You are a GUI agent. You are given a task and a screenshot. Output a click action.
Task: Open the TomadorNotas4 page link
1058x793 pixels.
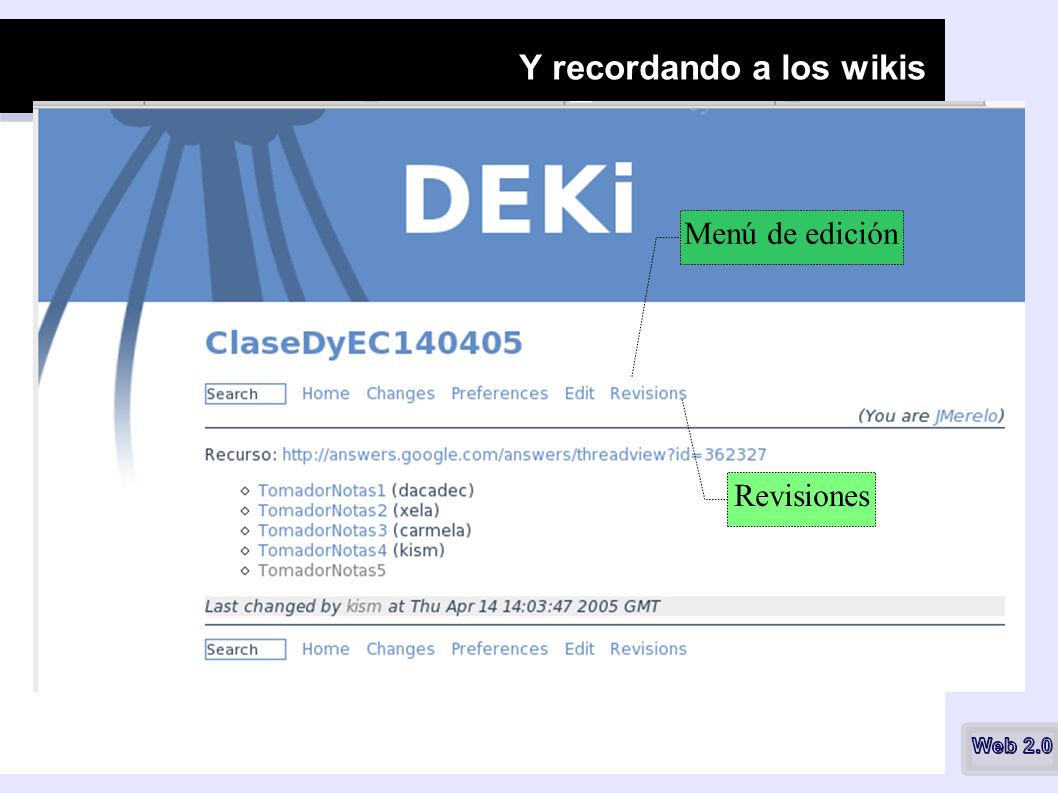[322, 551]
